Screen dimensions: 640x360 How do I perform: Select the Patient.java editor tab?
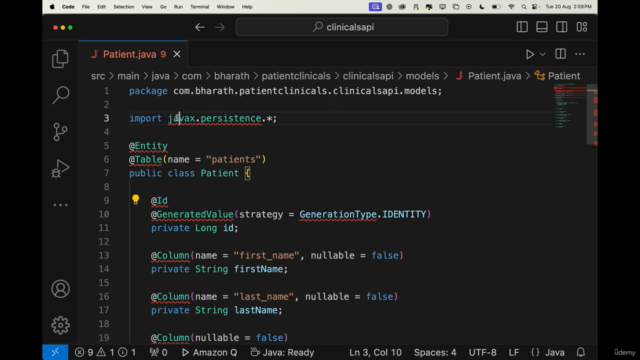[133, 54]
